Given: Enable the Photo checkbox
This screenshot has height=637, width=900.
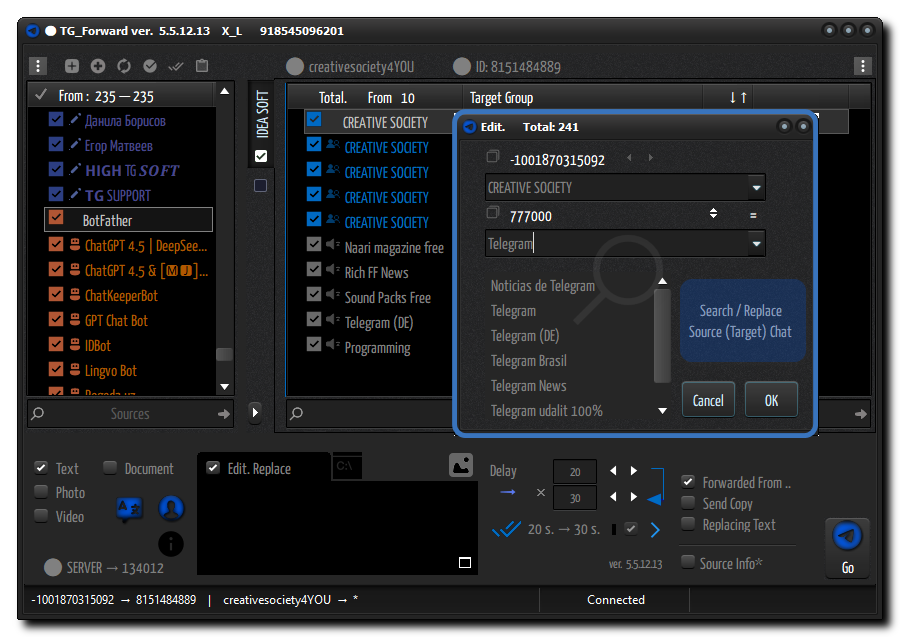Looking at the screenshot, I should tap(41, 492).
